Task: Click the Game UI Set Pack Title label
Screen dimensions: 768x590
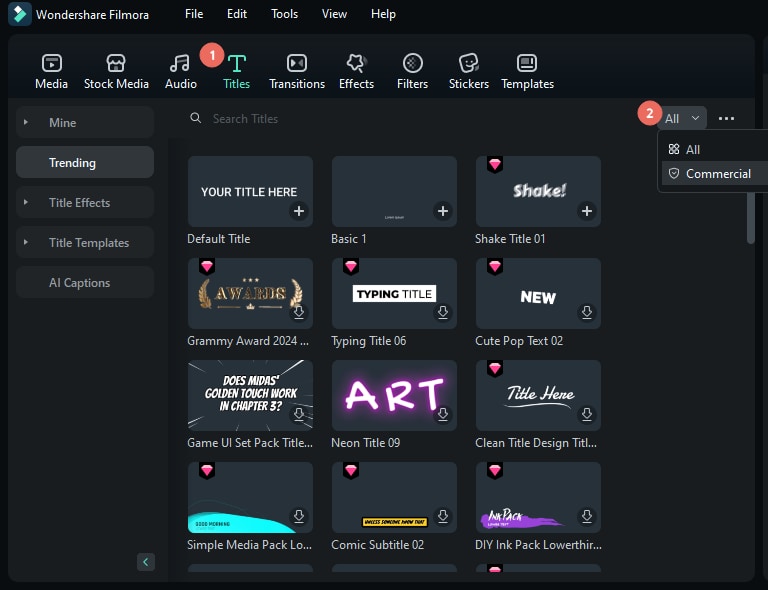Action: click(x=250, y=443)
